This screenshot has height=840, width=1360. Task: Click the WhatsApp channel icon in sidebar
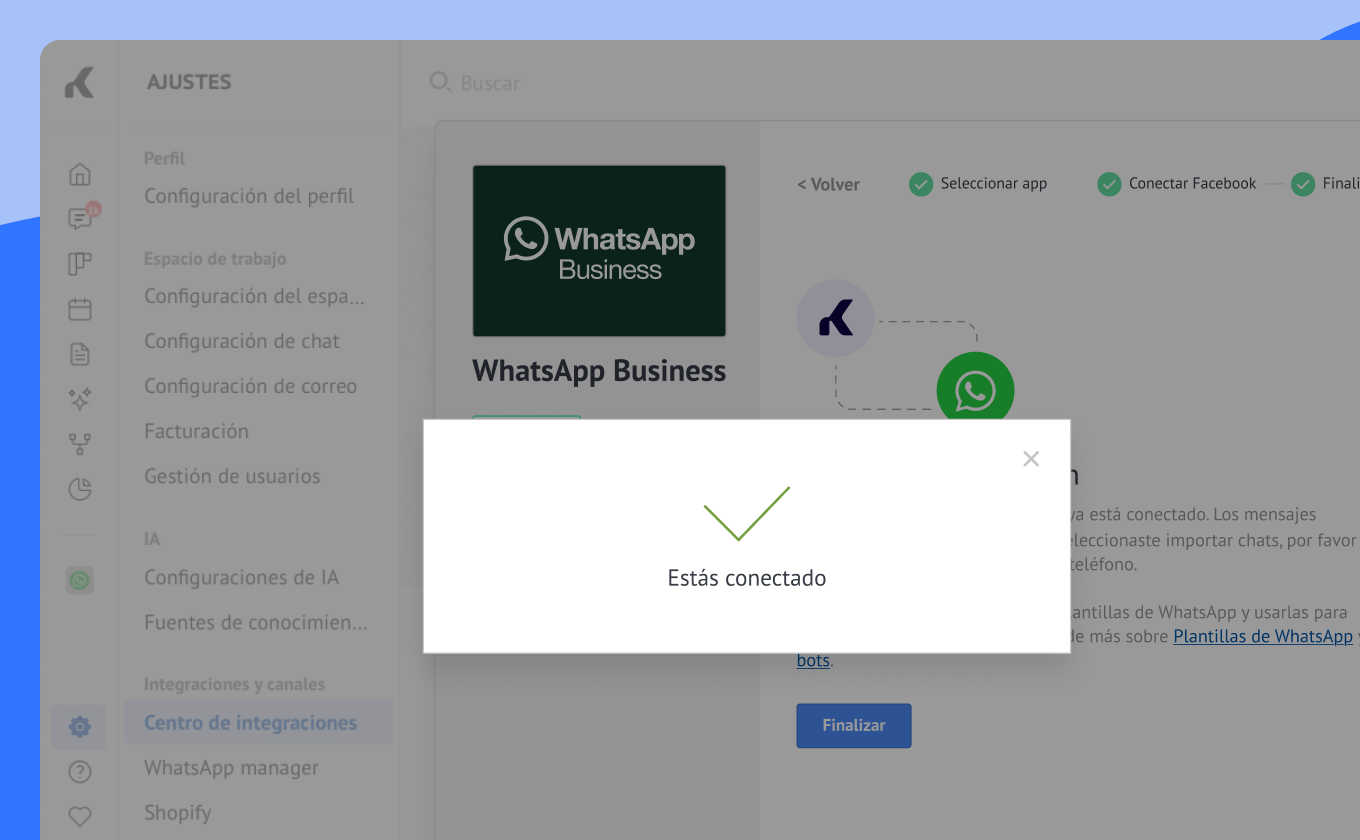[x=80, y=580]
